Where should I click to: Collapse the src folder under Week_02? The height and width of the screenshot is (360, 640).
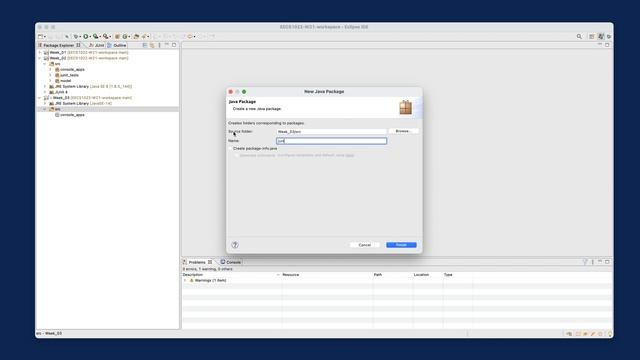[x=45, y=64]
